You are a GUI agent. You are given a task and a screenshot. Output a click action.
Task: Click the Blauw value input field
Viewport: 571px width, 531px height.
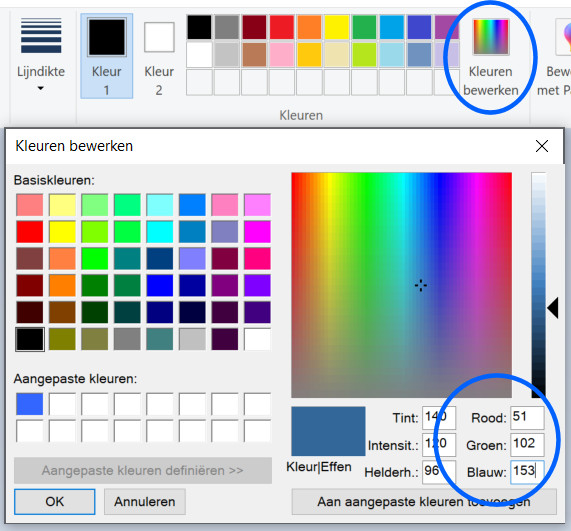point(527,472)
